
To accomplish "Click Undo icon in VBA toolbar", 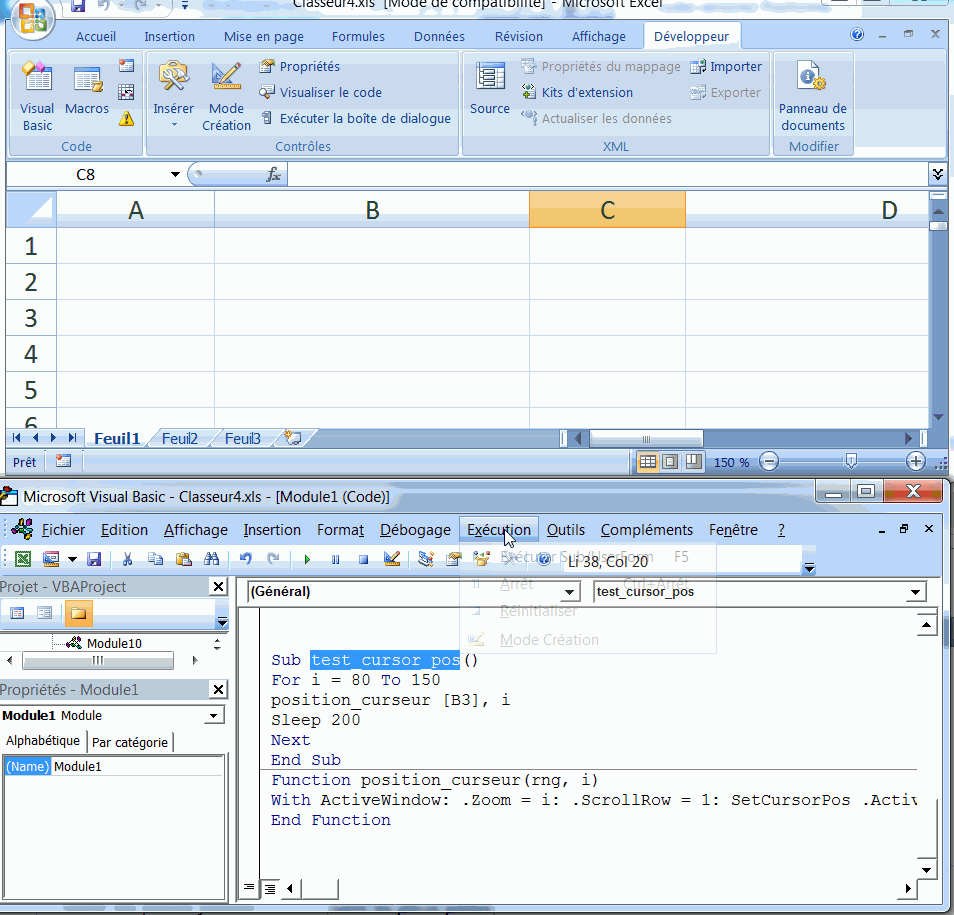I will (245, 558).
